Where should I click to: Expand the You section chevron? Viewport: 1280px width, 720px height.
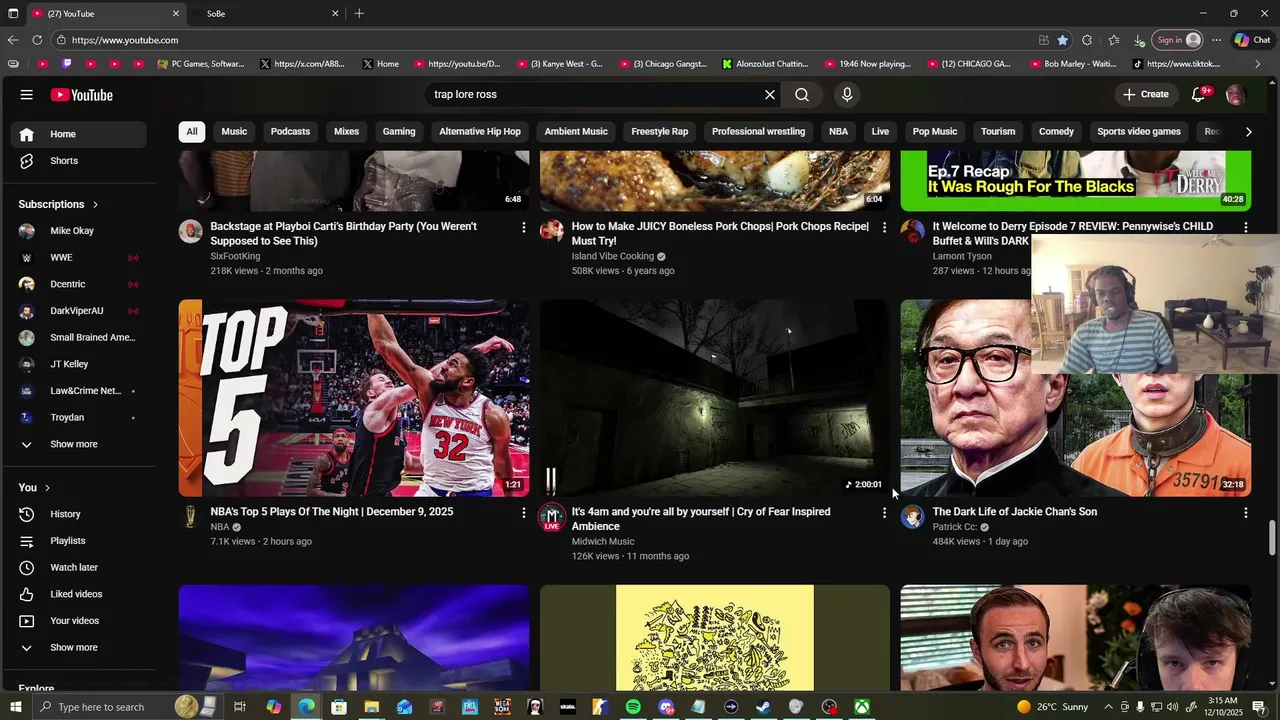click(x=48, y=488)
